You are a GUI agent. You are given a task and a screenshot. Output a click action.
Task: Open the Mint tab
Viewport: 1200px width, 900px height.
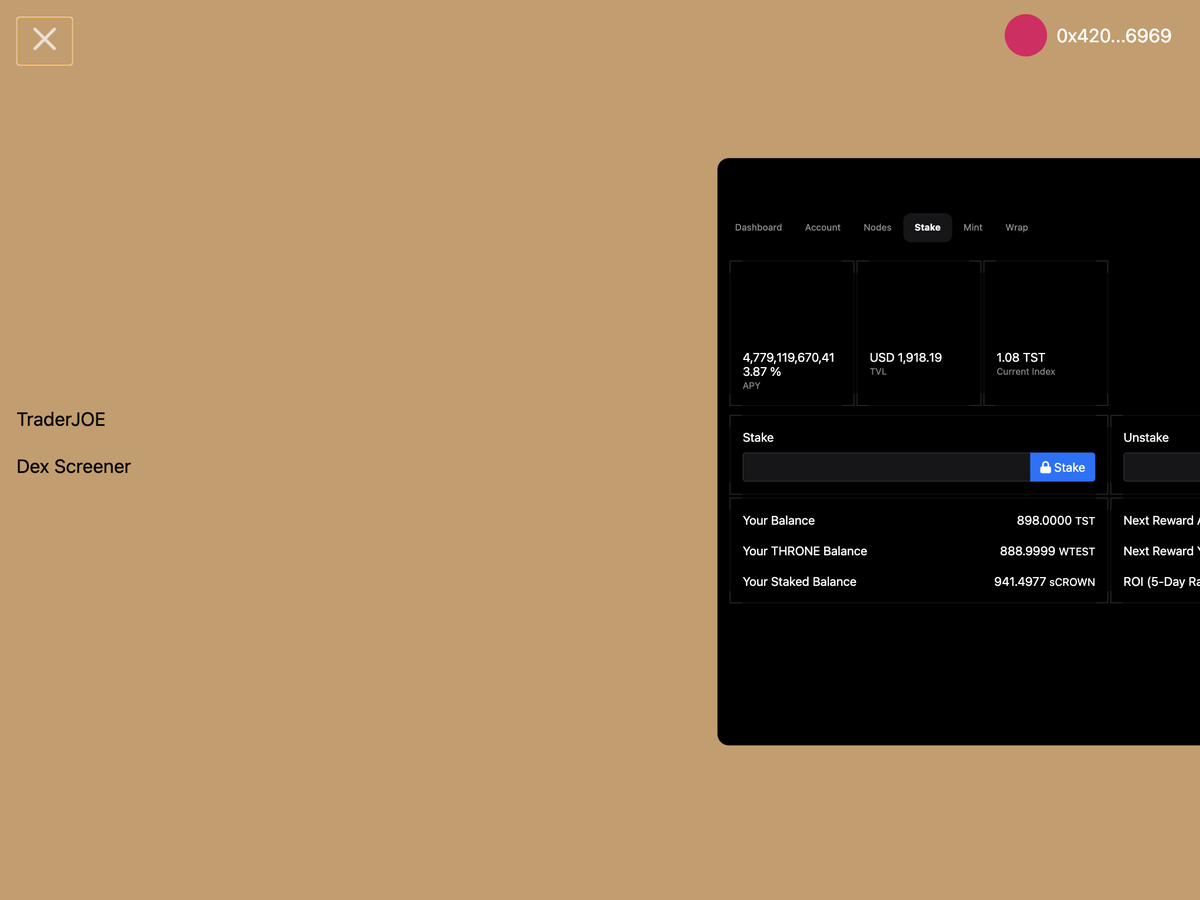click(972, 227)
